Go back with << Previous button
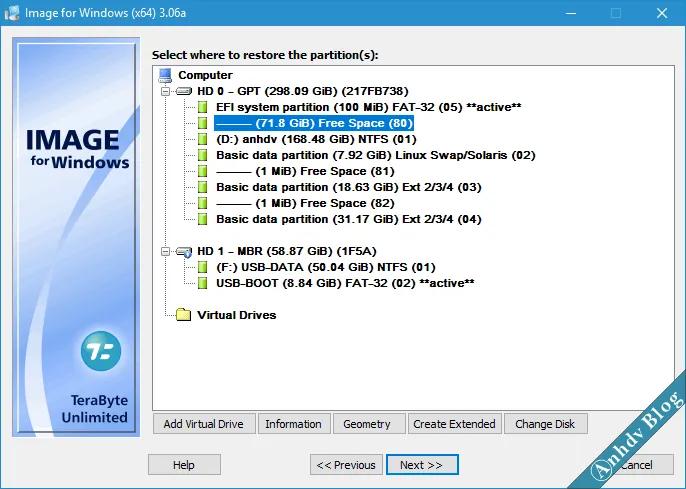Screen dimensions: 686x489 tap(346, 465)
